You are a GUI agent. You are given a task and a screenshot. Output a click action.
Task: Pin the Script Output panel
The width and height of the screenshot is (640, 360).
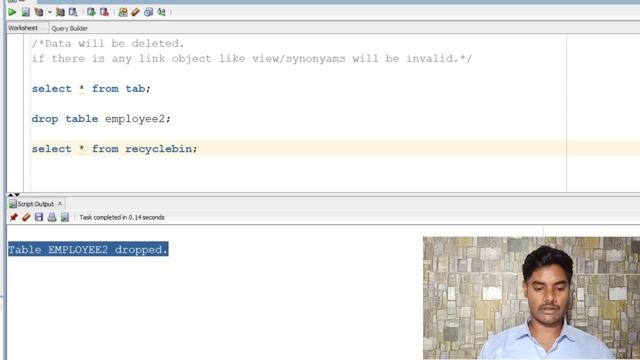pos(13,217)
